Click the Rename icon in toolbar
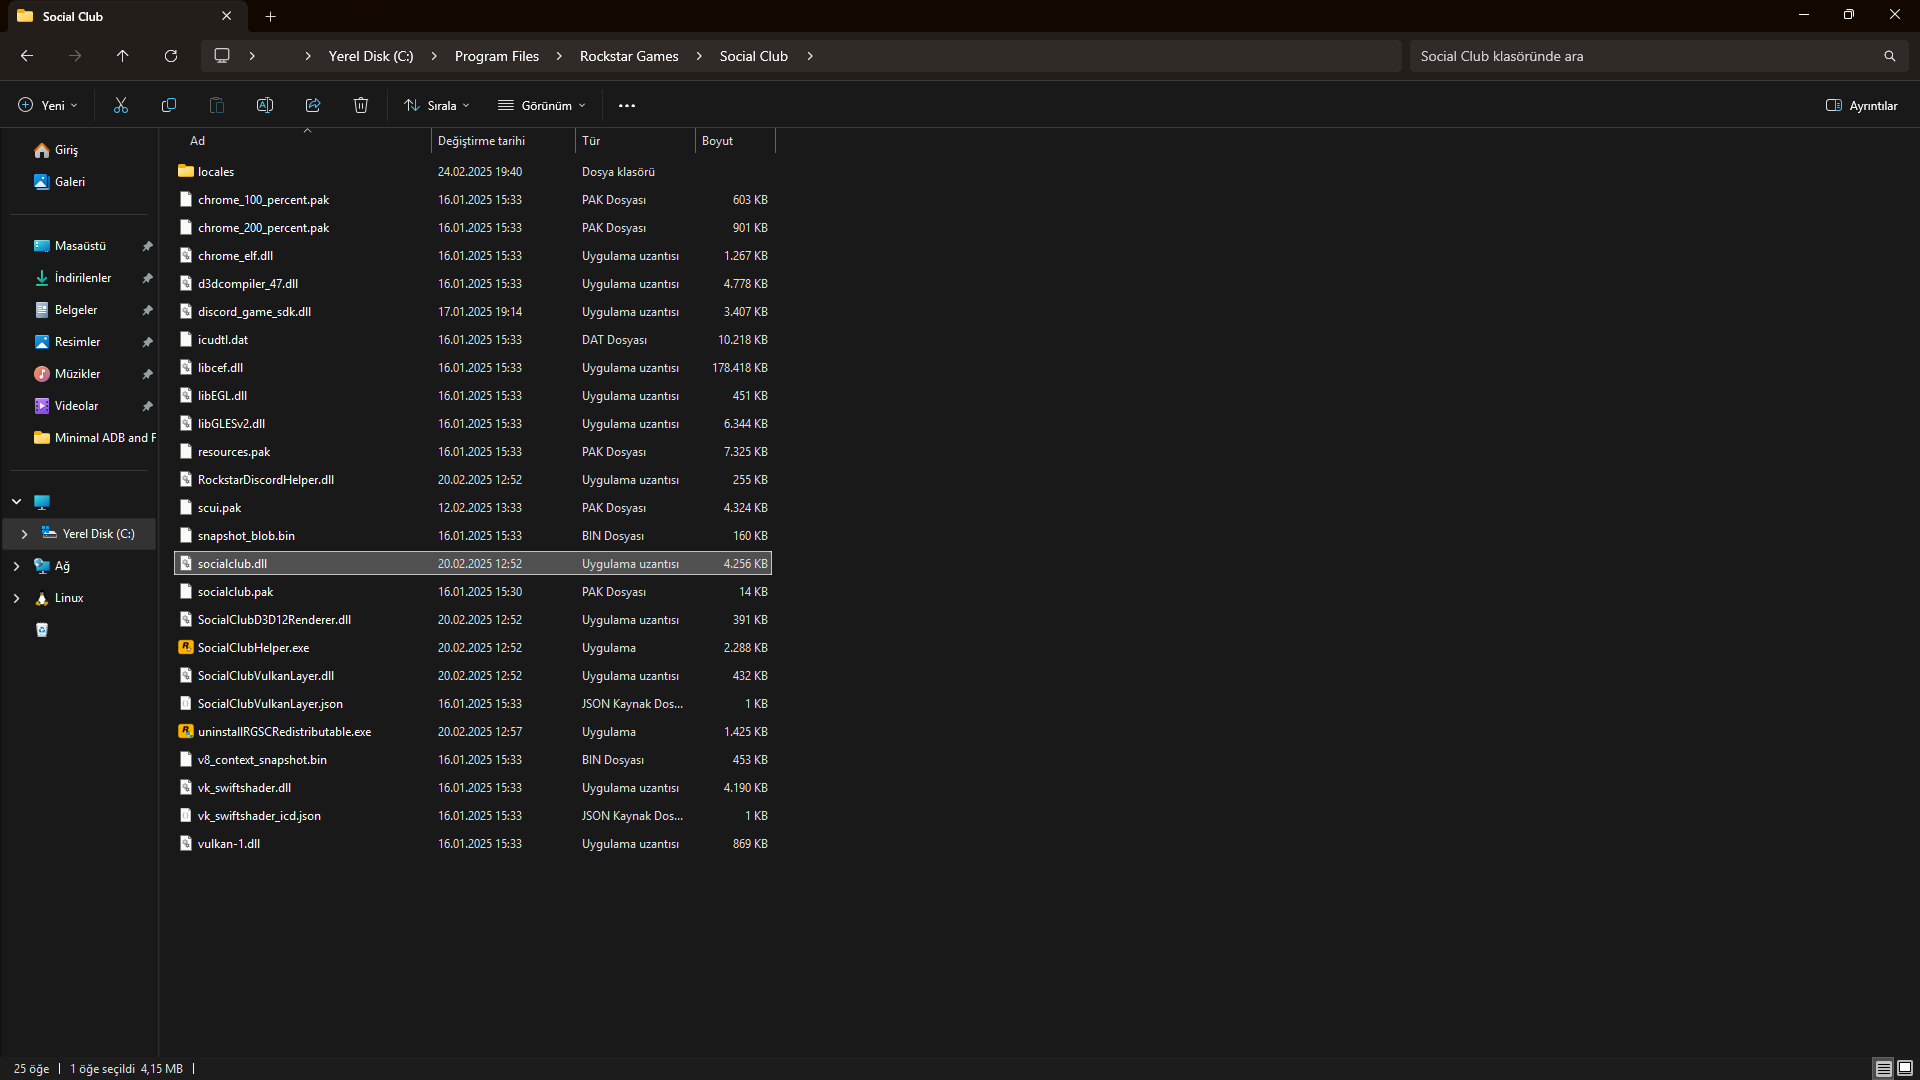This screenshot has width=1920, height=1080. [x=265, y=105]
